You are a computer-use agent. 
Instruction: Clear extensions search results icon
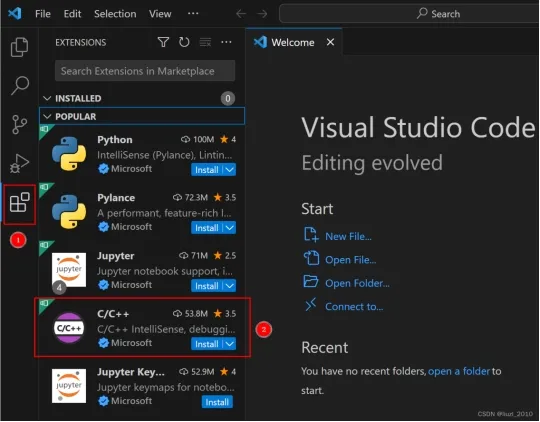(205, 42)
